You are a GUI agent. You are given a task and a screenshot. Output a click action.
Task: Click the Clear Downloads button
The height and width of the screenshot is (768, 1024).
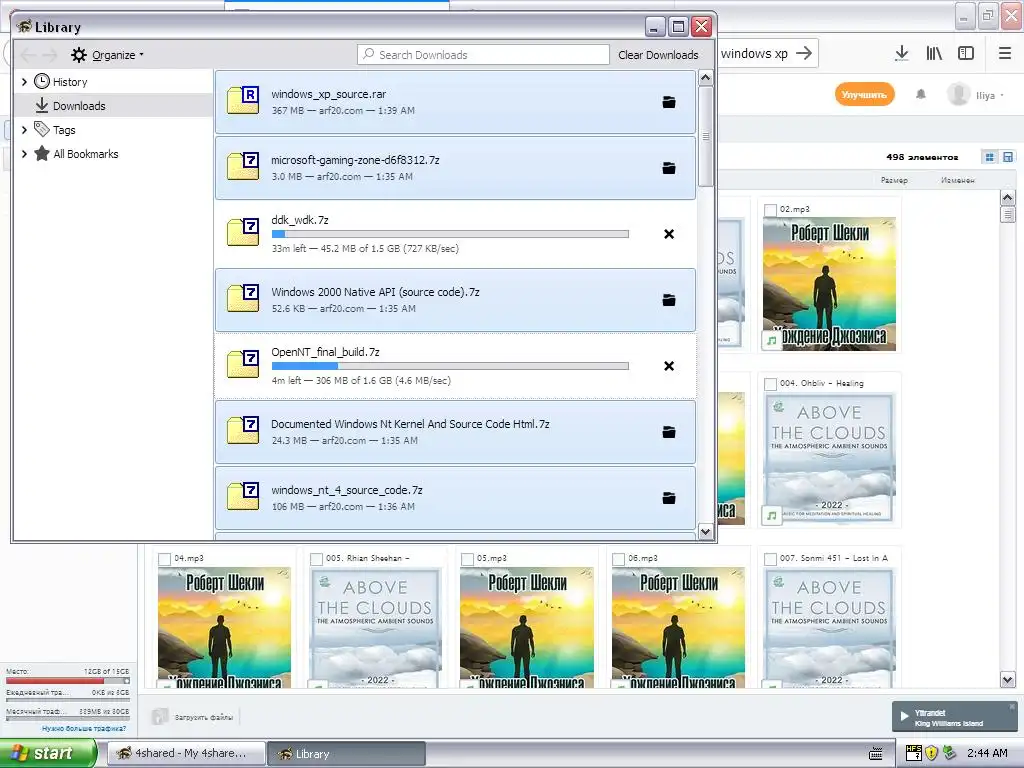coord(658,55)
